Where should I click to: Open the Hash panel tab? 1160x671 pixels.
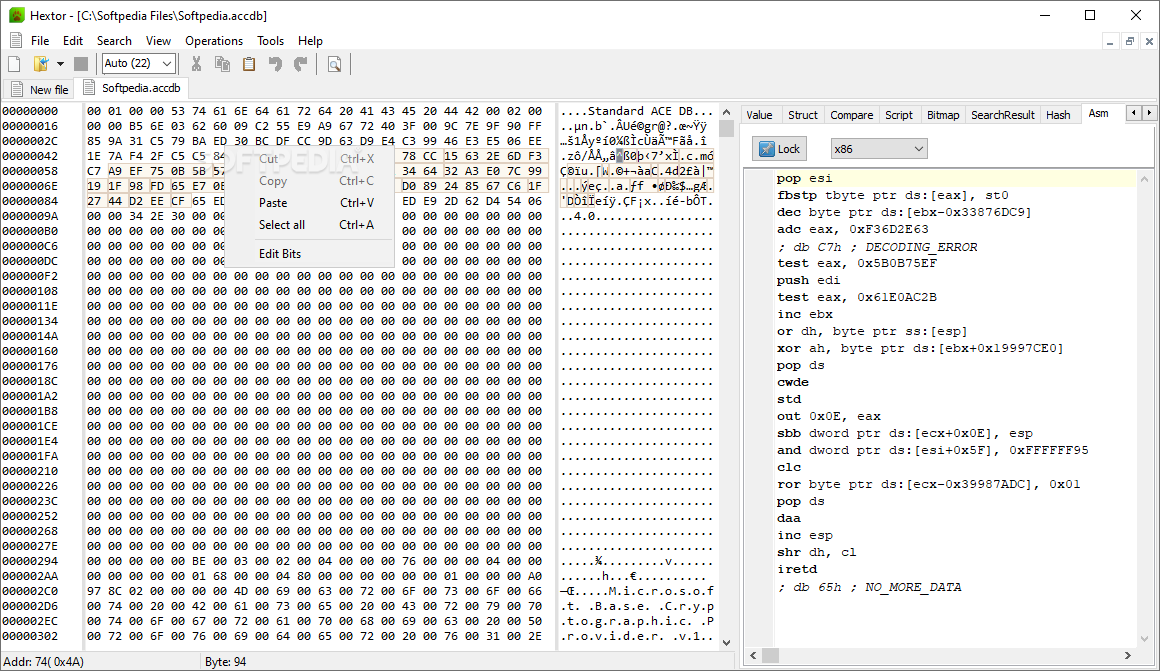1058,115
